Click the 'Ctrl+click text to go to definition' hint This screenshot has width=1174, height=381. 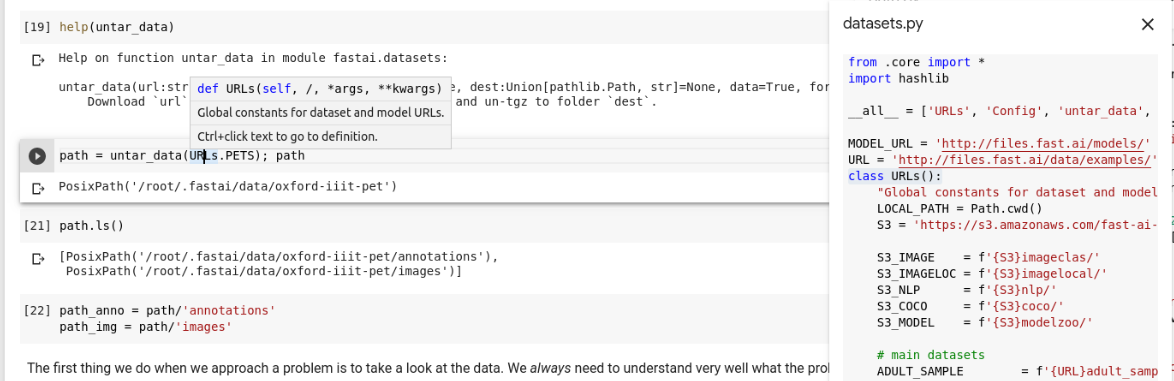point(288,136)
